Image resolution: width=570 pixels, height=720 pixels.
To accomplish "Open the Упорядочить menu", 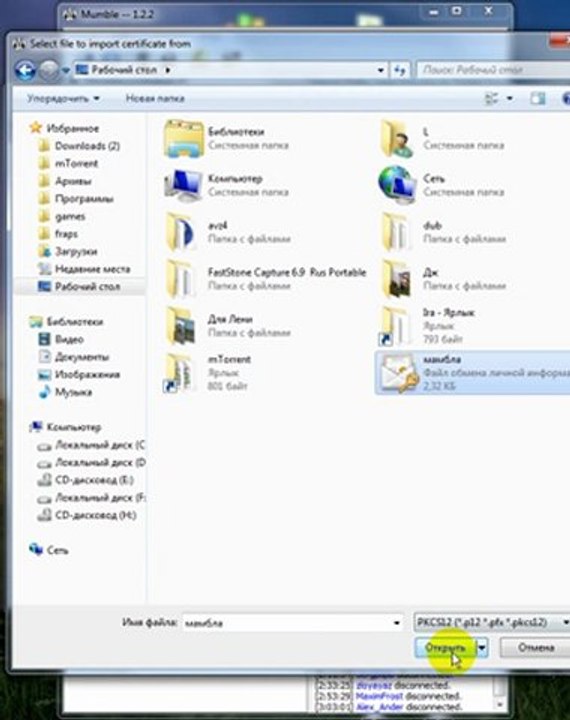I will pos(63,98).
